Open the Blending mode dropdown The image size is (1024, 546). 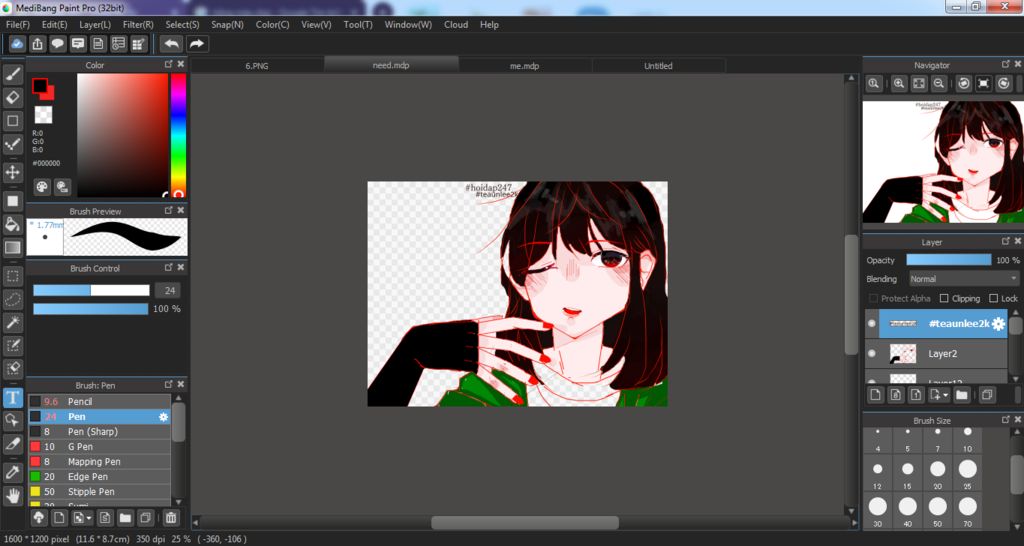964,279
